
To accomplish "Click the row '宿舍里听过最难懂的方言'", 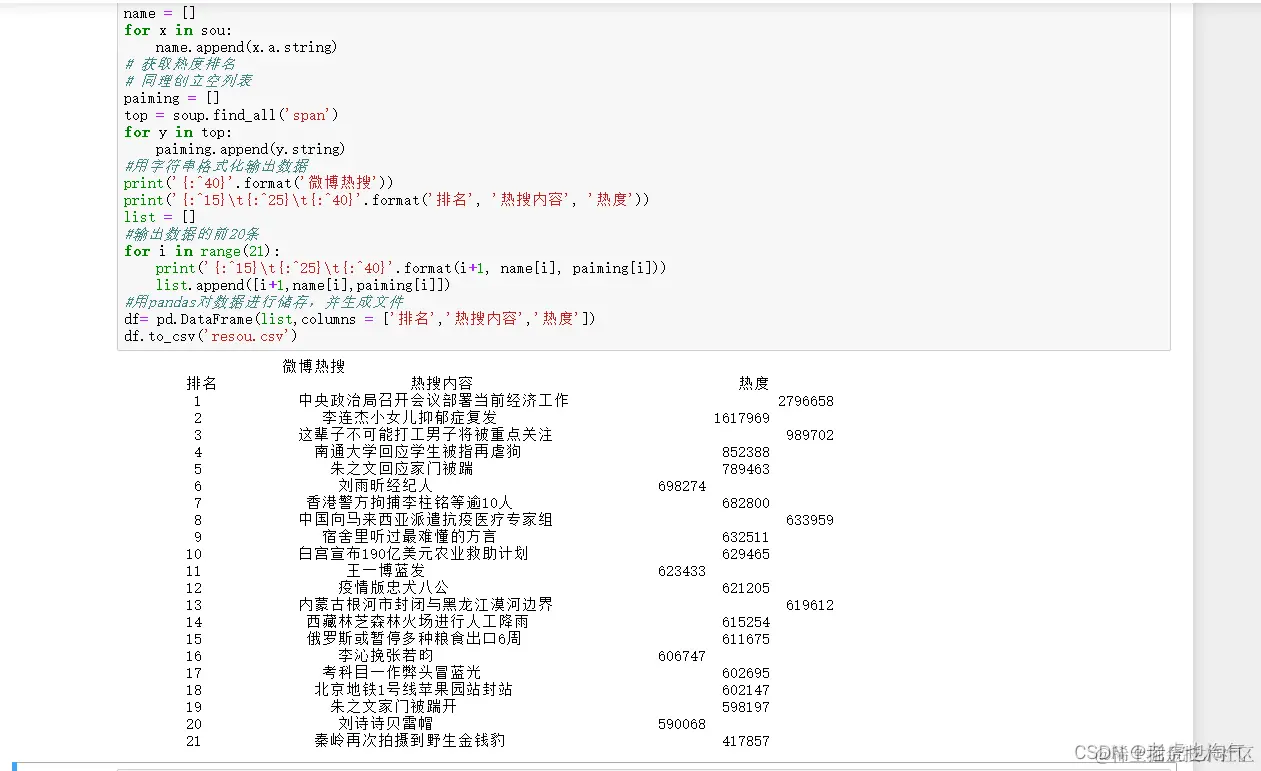I will pyautogui.click(x=410, y=536).
